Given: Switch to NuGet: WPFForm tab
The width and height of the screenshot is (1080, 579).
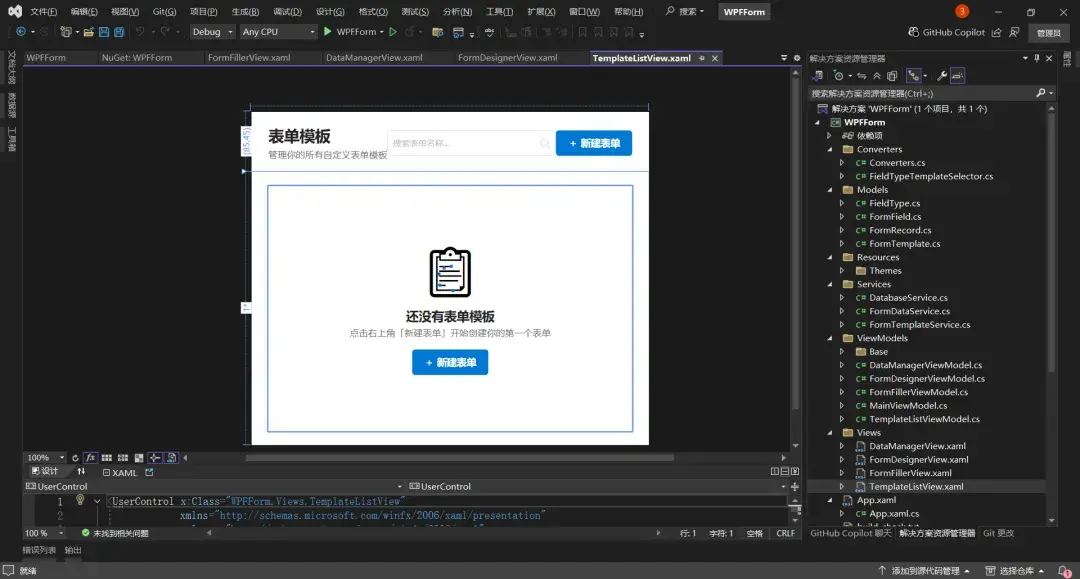Looking at the screenshot, I should tap(136, 58).
